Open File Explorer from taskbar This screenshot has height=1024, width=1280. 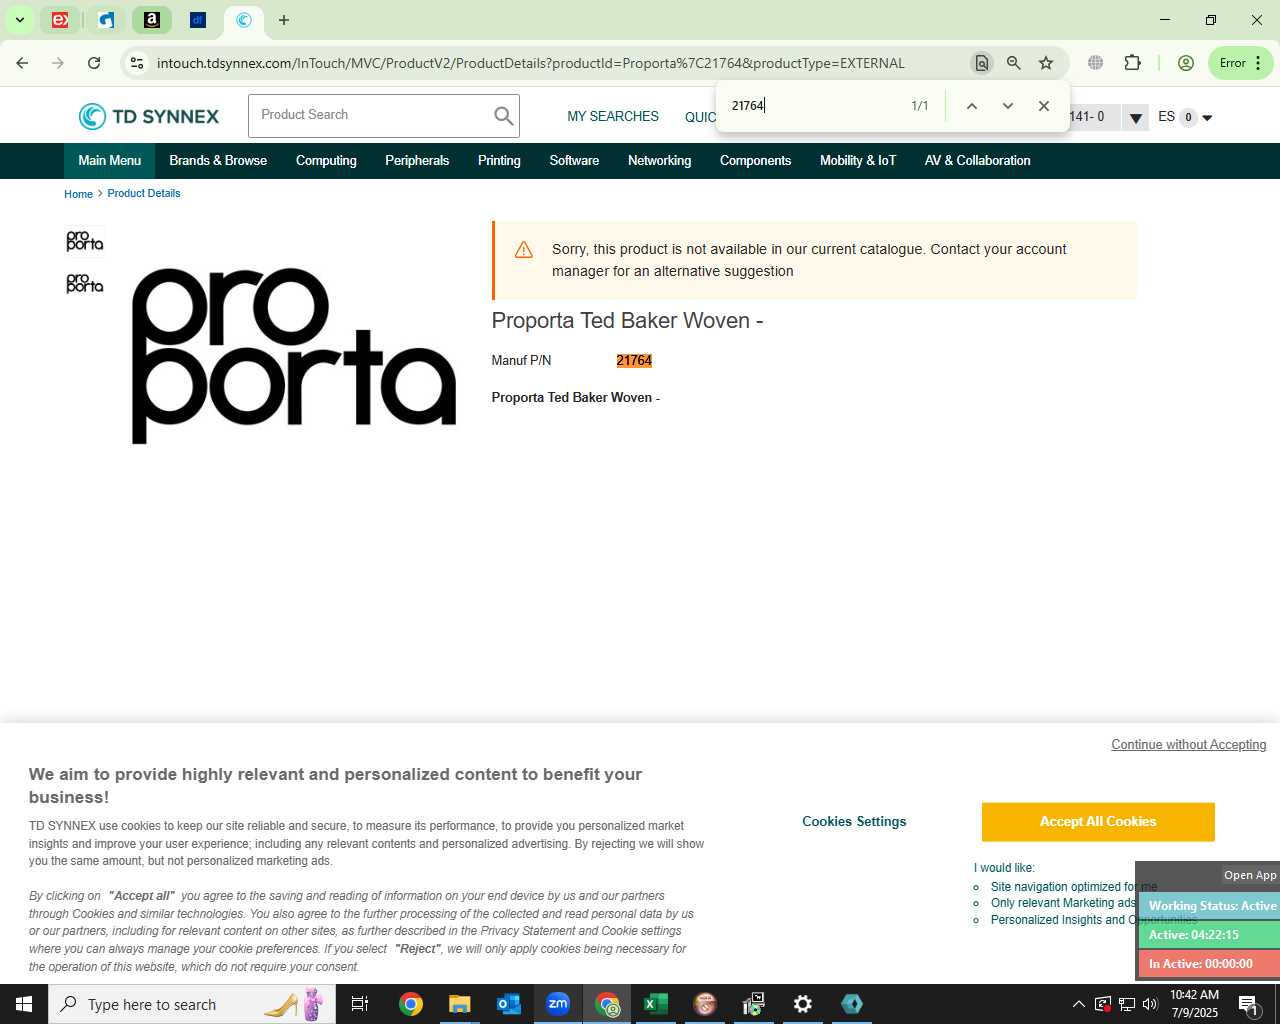click(x=460, y=1004)
